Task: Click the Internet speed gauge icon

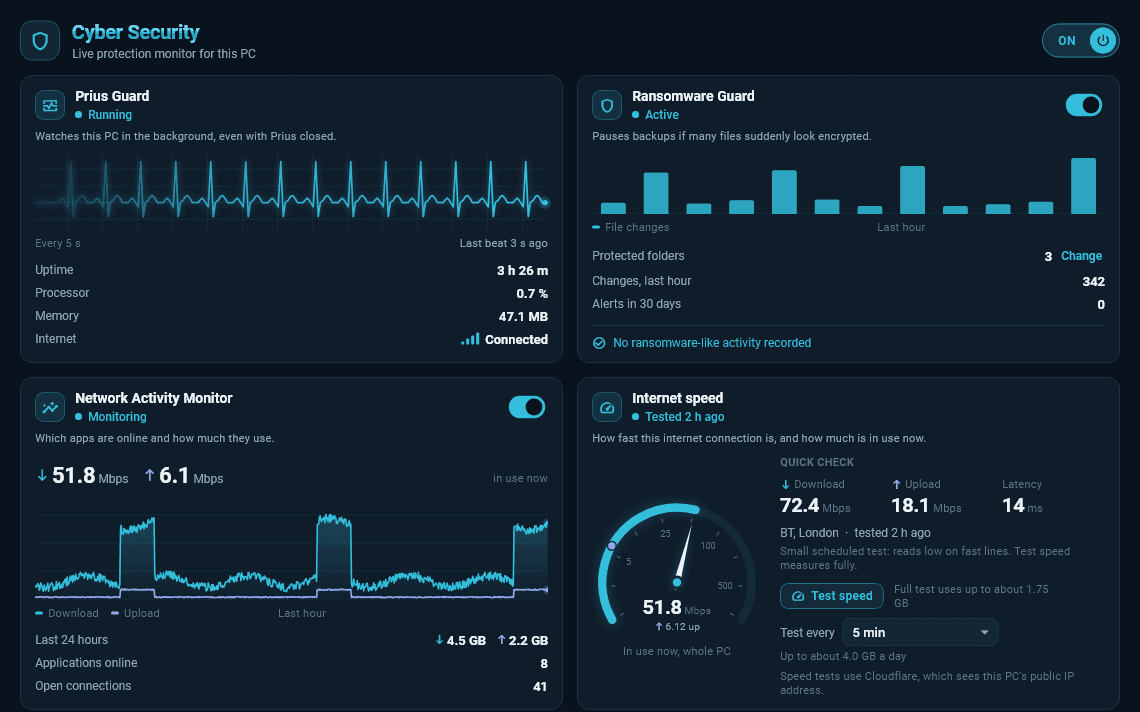Action: [607, 407]
